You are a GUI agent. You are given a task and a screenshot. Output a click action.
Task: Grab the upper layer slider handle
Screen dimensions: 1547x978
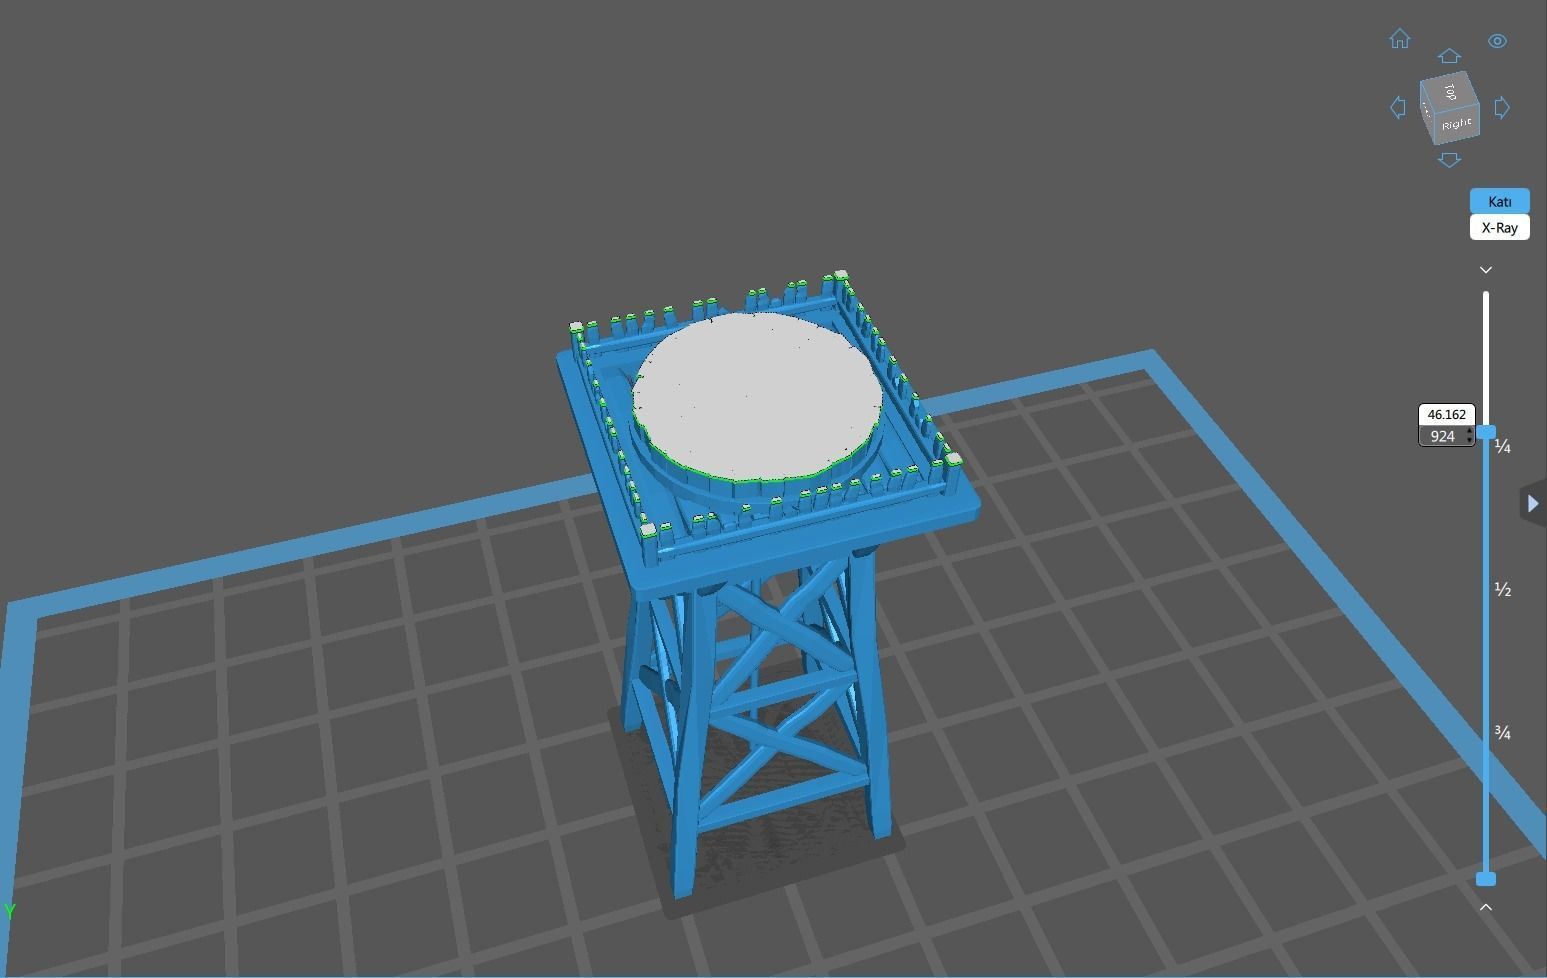click(x=1486, y=432)
